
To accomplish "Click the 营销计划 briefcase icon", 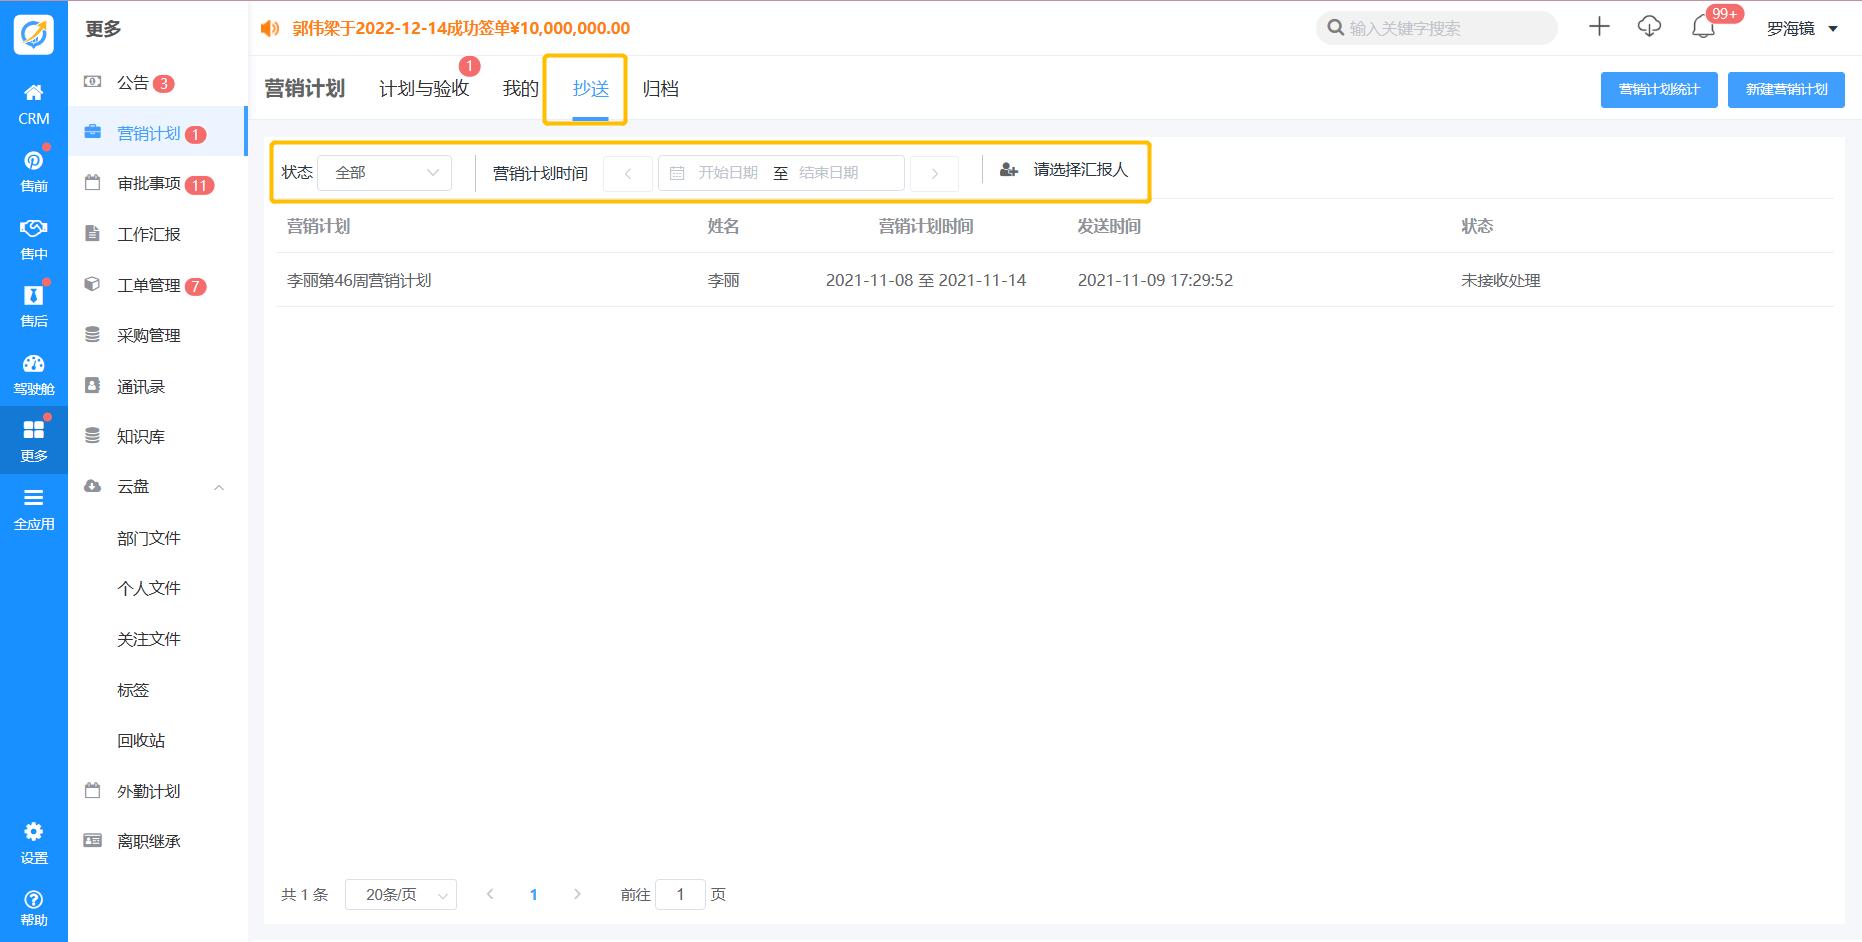I will (93, 132).
